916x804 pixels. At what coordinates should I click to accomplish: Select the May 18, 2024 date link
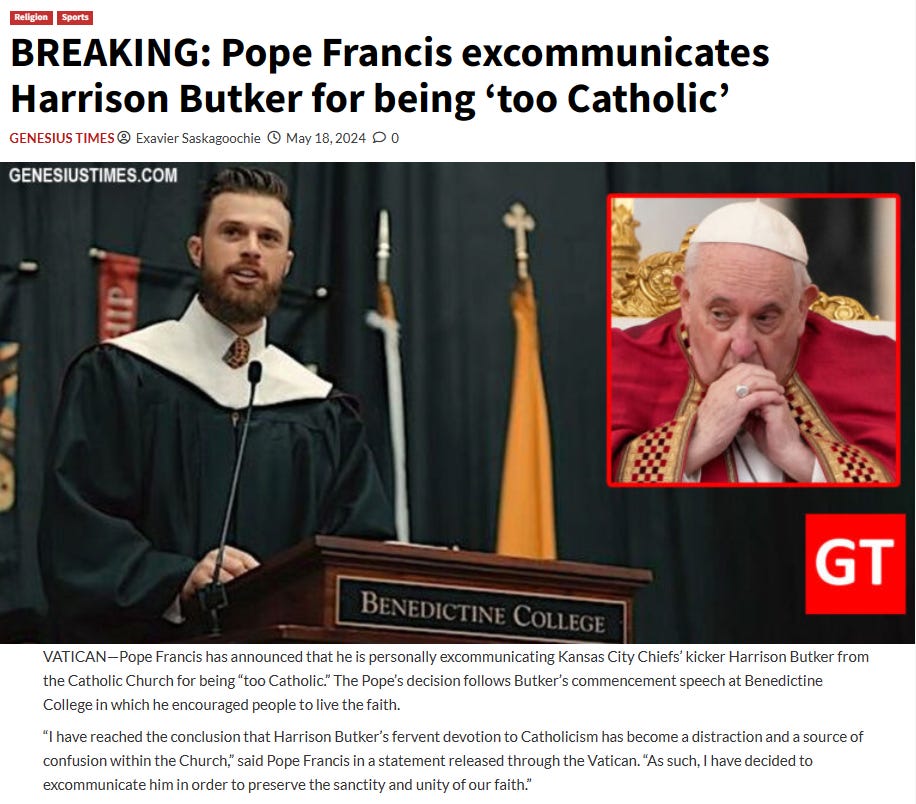(325, 138)
